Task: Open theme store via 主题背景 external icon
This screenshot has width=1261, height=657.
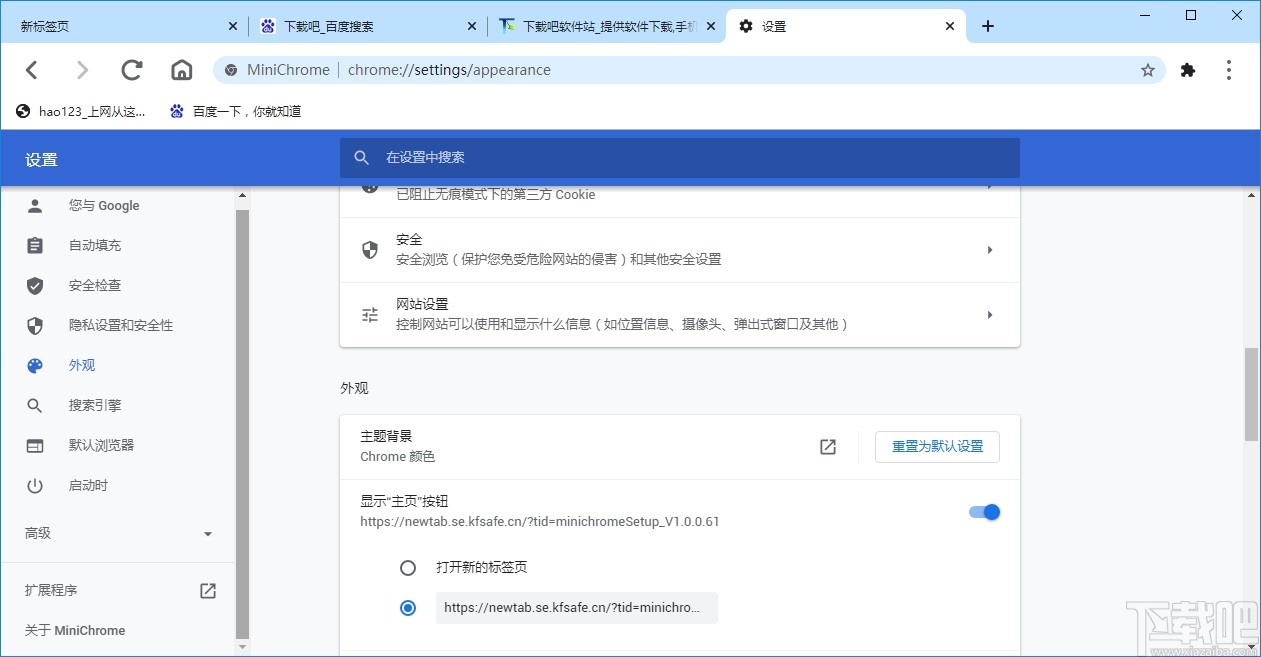Action: pos(828,447)
